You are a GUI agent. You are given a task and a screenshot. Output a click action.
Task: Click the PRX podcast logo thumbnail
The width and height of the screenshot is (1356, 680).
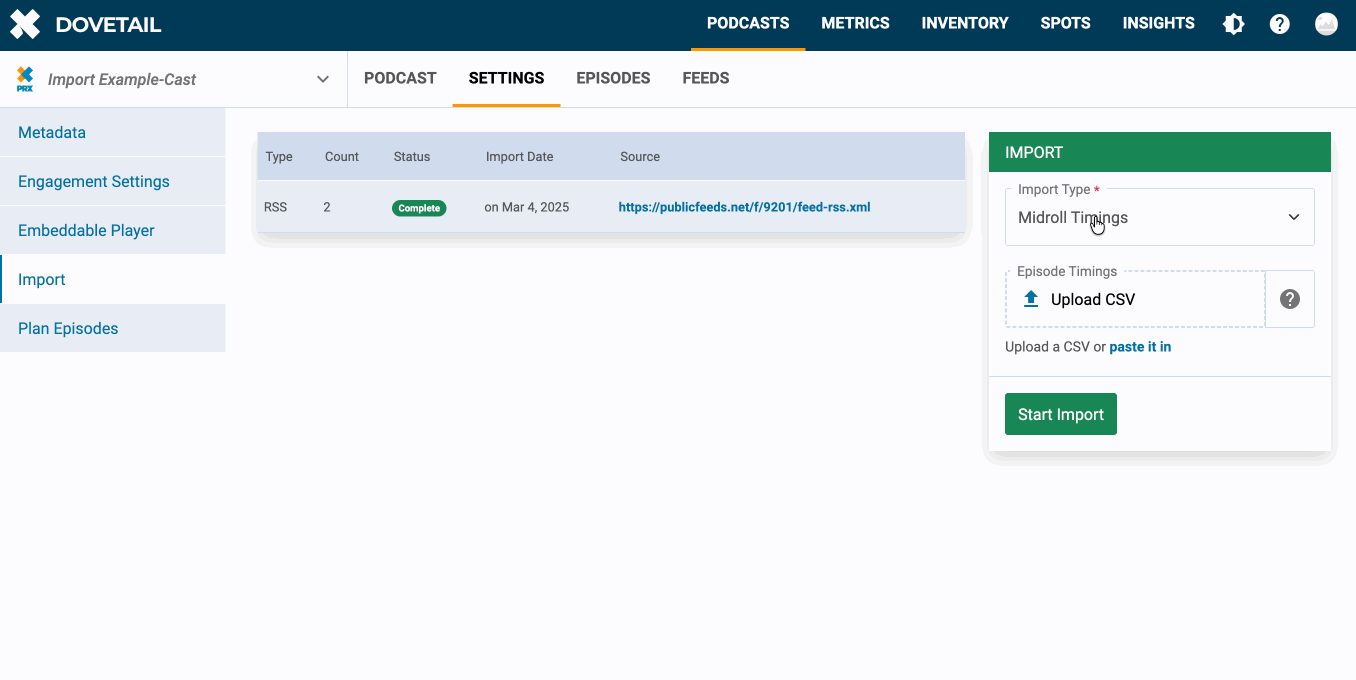click(25, 79)
